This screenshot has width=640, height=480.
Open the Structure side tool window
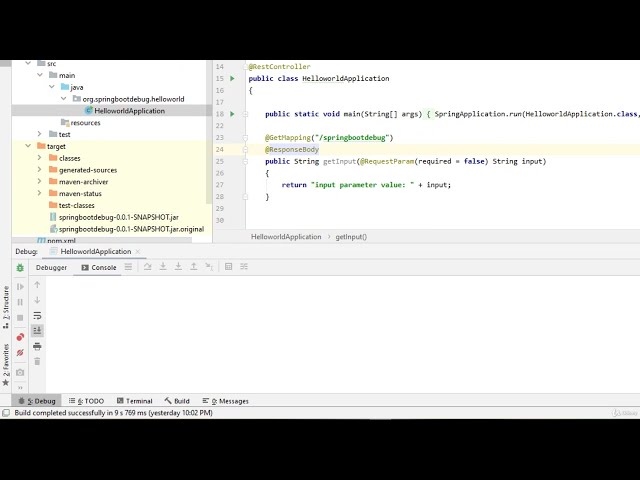pos(6,307)
